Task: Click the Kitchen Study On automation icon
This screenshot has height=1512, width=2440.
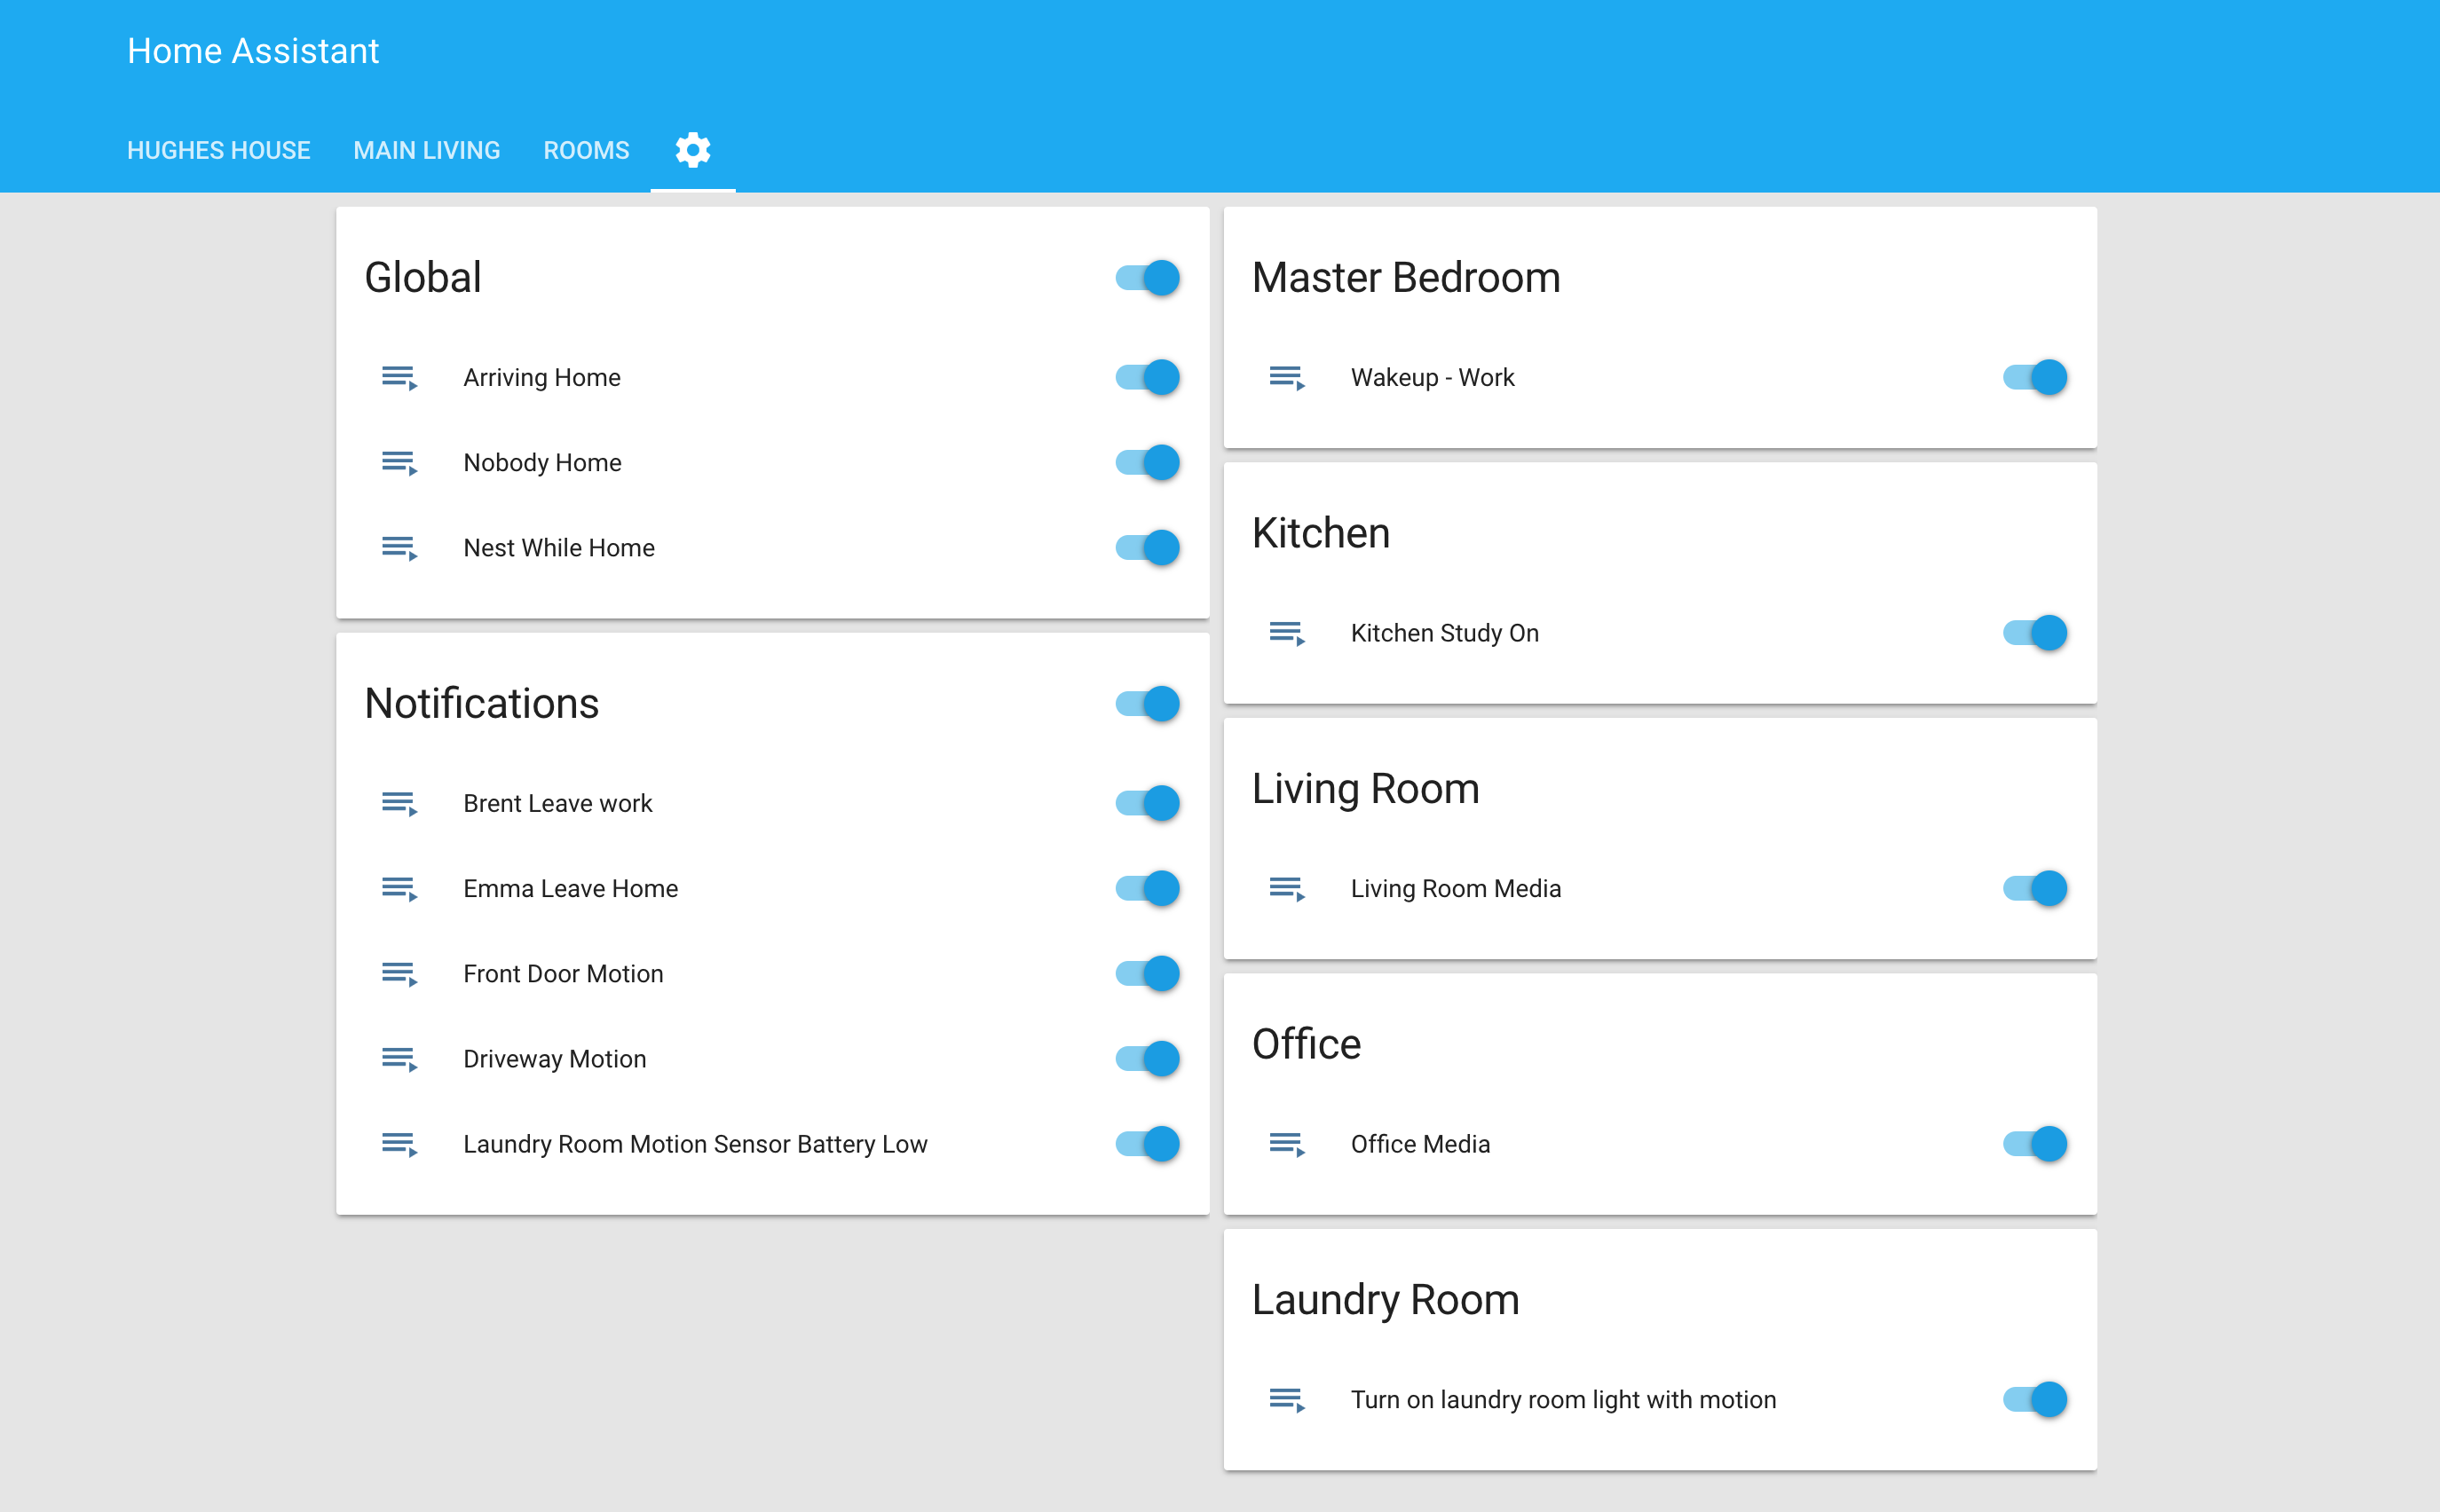Action: (x=1286, y=633)
